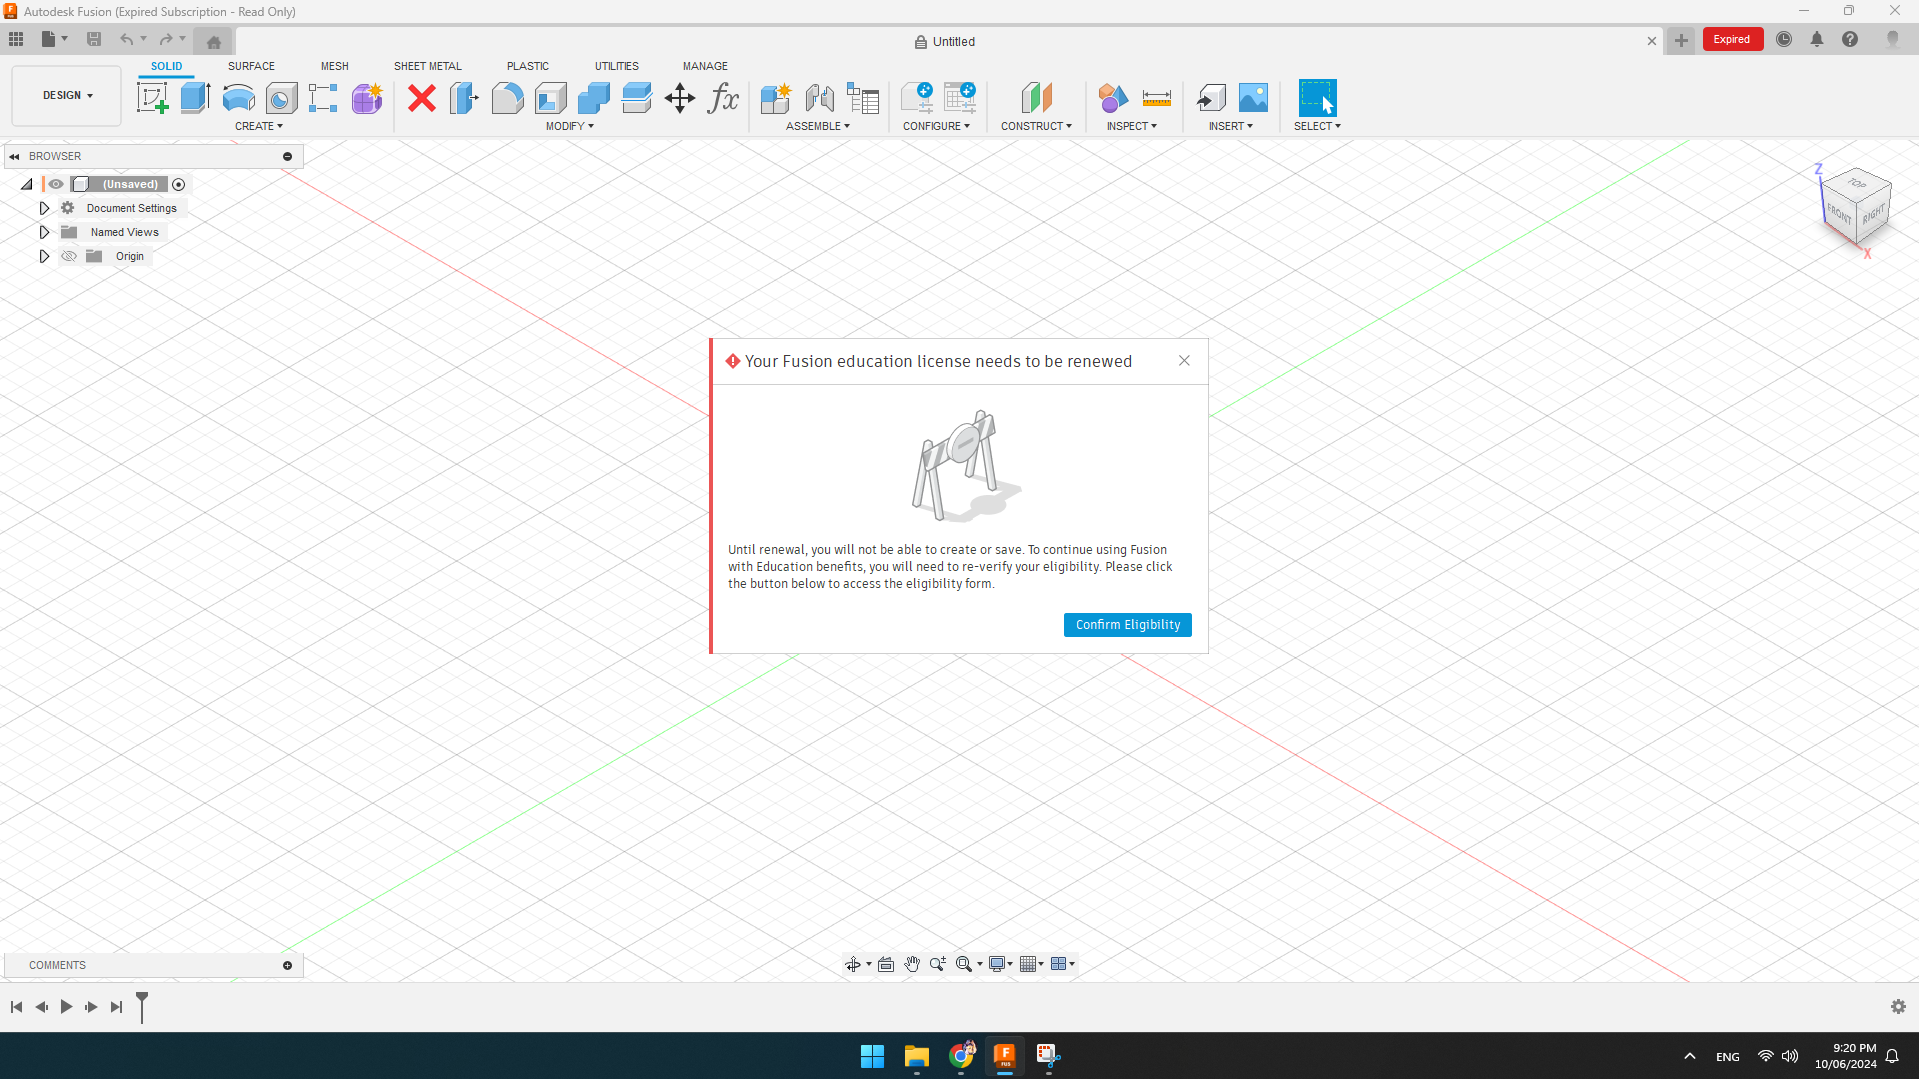This screenshot has height=1079, width=1919.
Task: Expand the Named Views folder
Action: coord(44,232)
